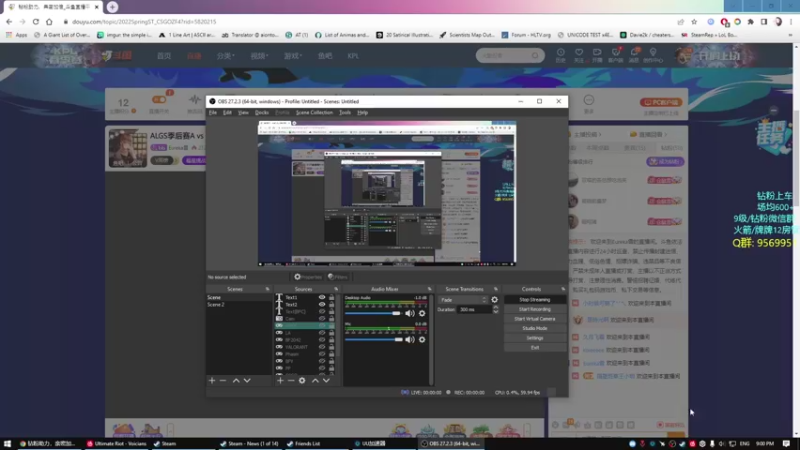Screen dimensions: 800x450
Task: Toggle visibility of the LA source
Action: 322,333
